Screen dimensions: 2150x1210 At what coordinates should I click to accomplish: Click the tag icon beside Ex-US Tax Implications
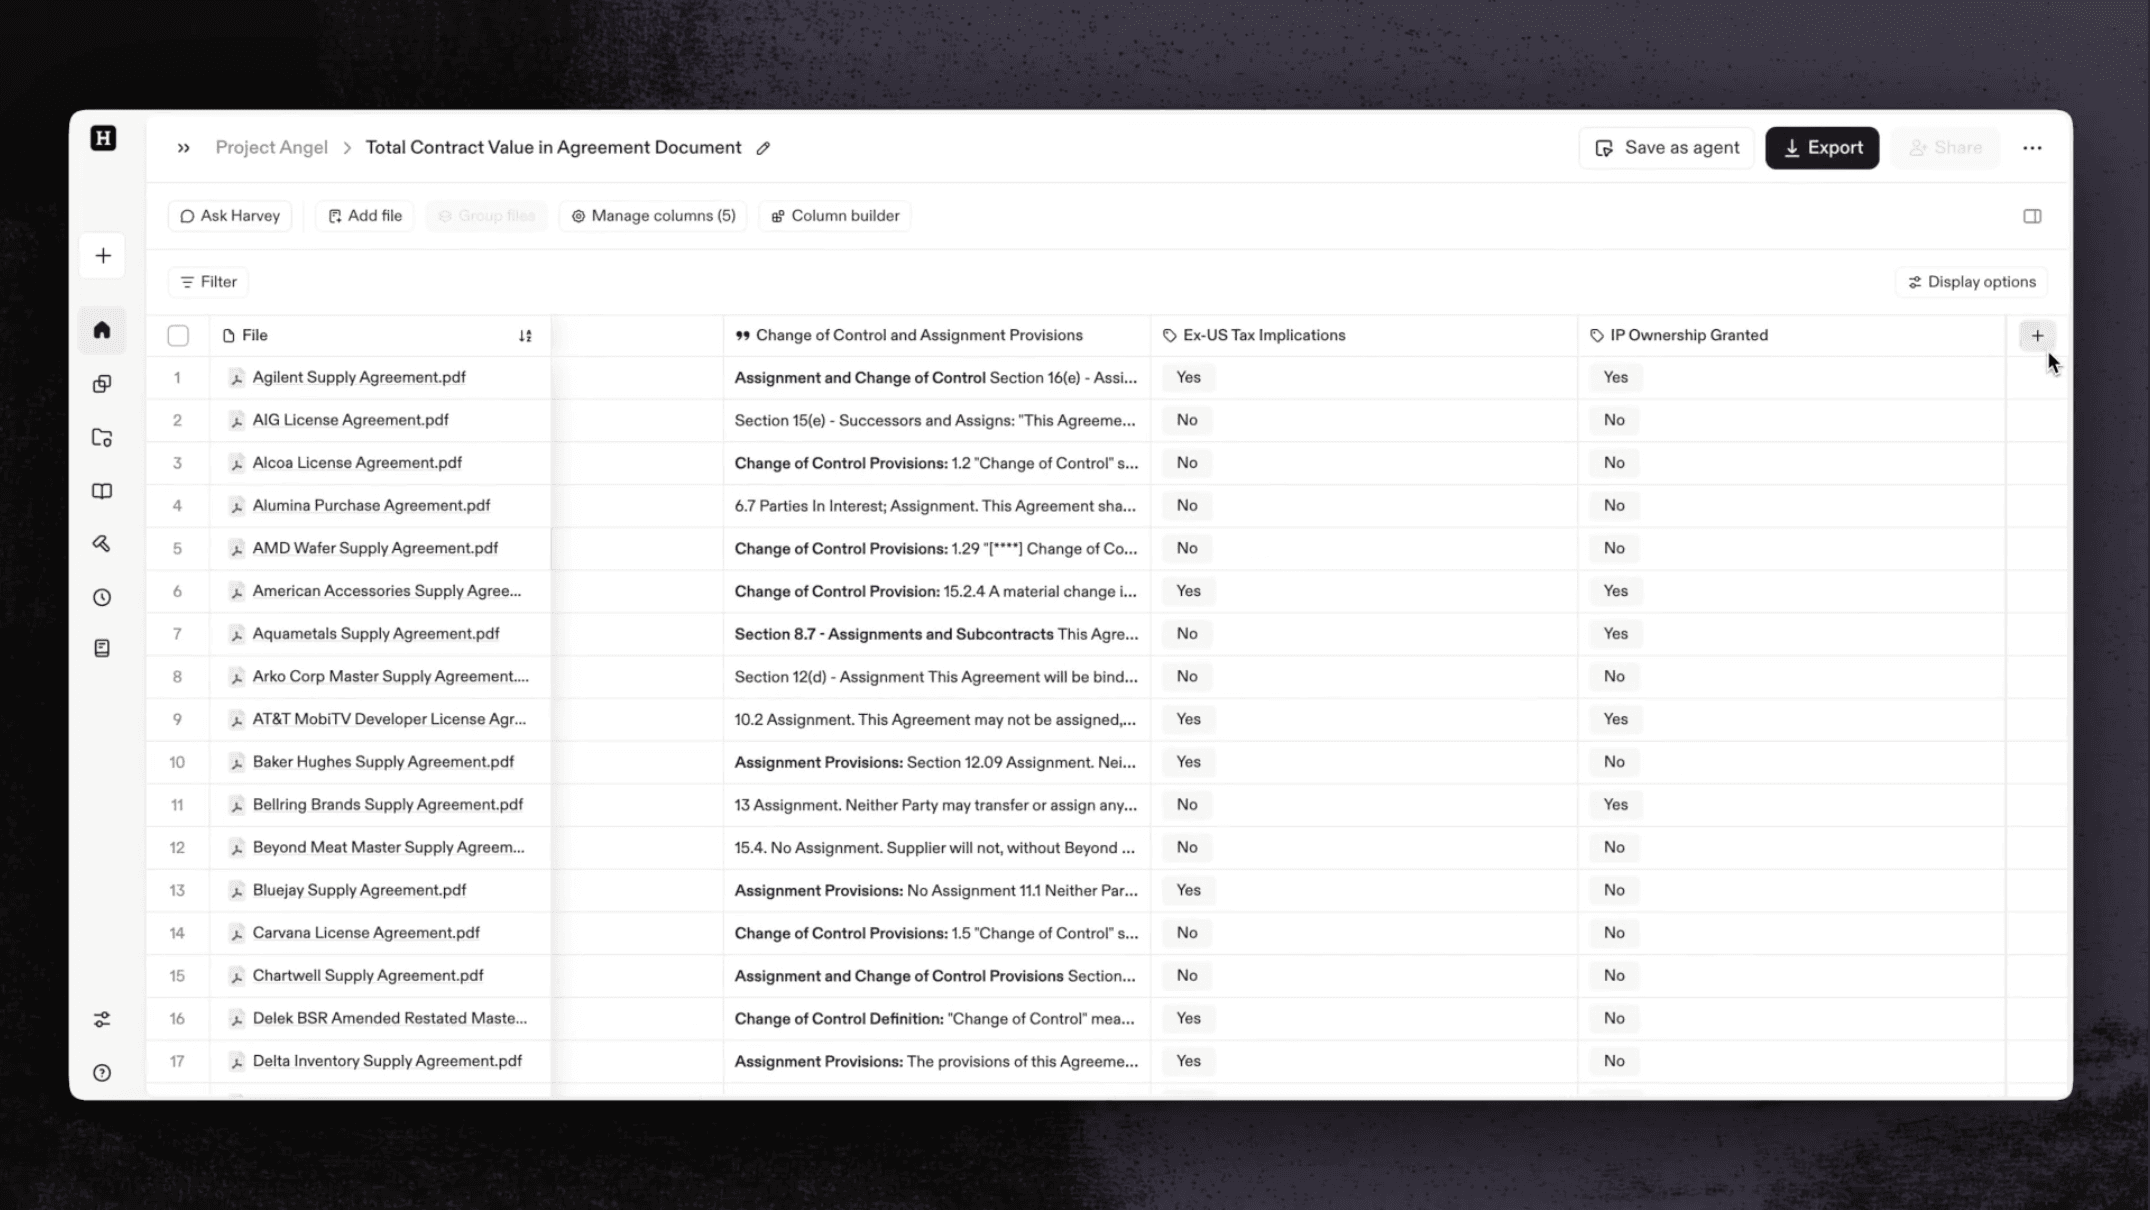click(x=1170, y=336)
